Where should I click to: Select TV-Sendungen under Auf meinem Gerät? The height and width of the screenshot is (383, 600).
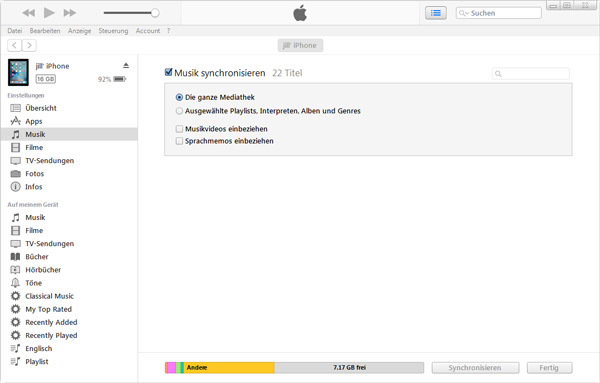(69, 244)
